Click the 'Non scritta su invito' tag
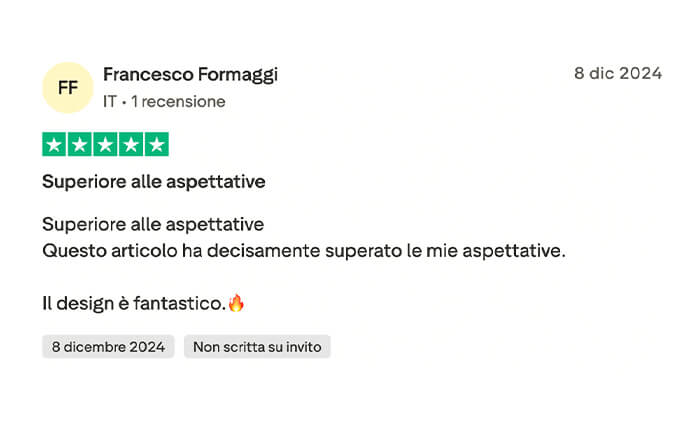Screen dimensions: 700x424 pos(257,347)
